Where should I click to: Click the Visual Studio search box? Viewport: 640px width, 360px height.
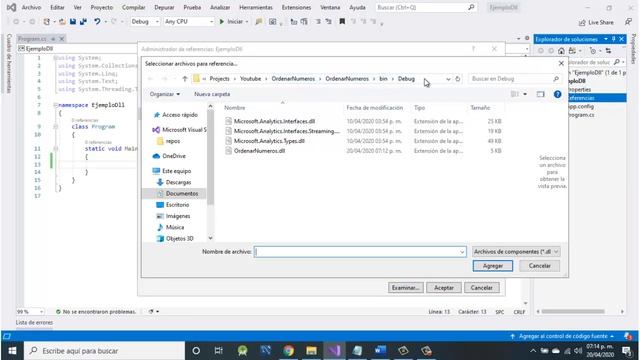click(x=425, y=7)
